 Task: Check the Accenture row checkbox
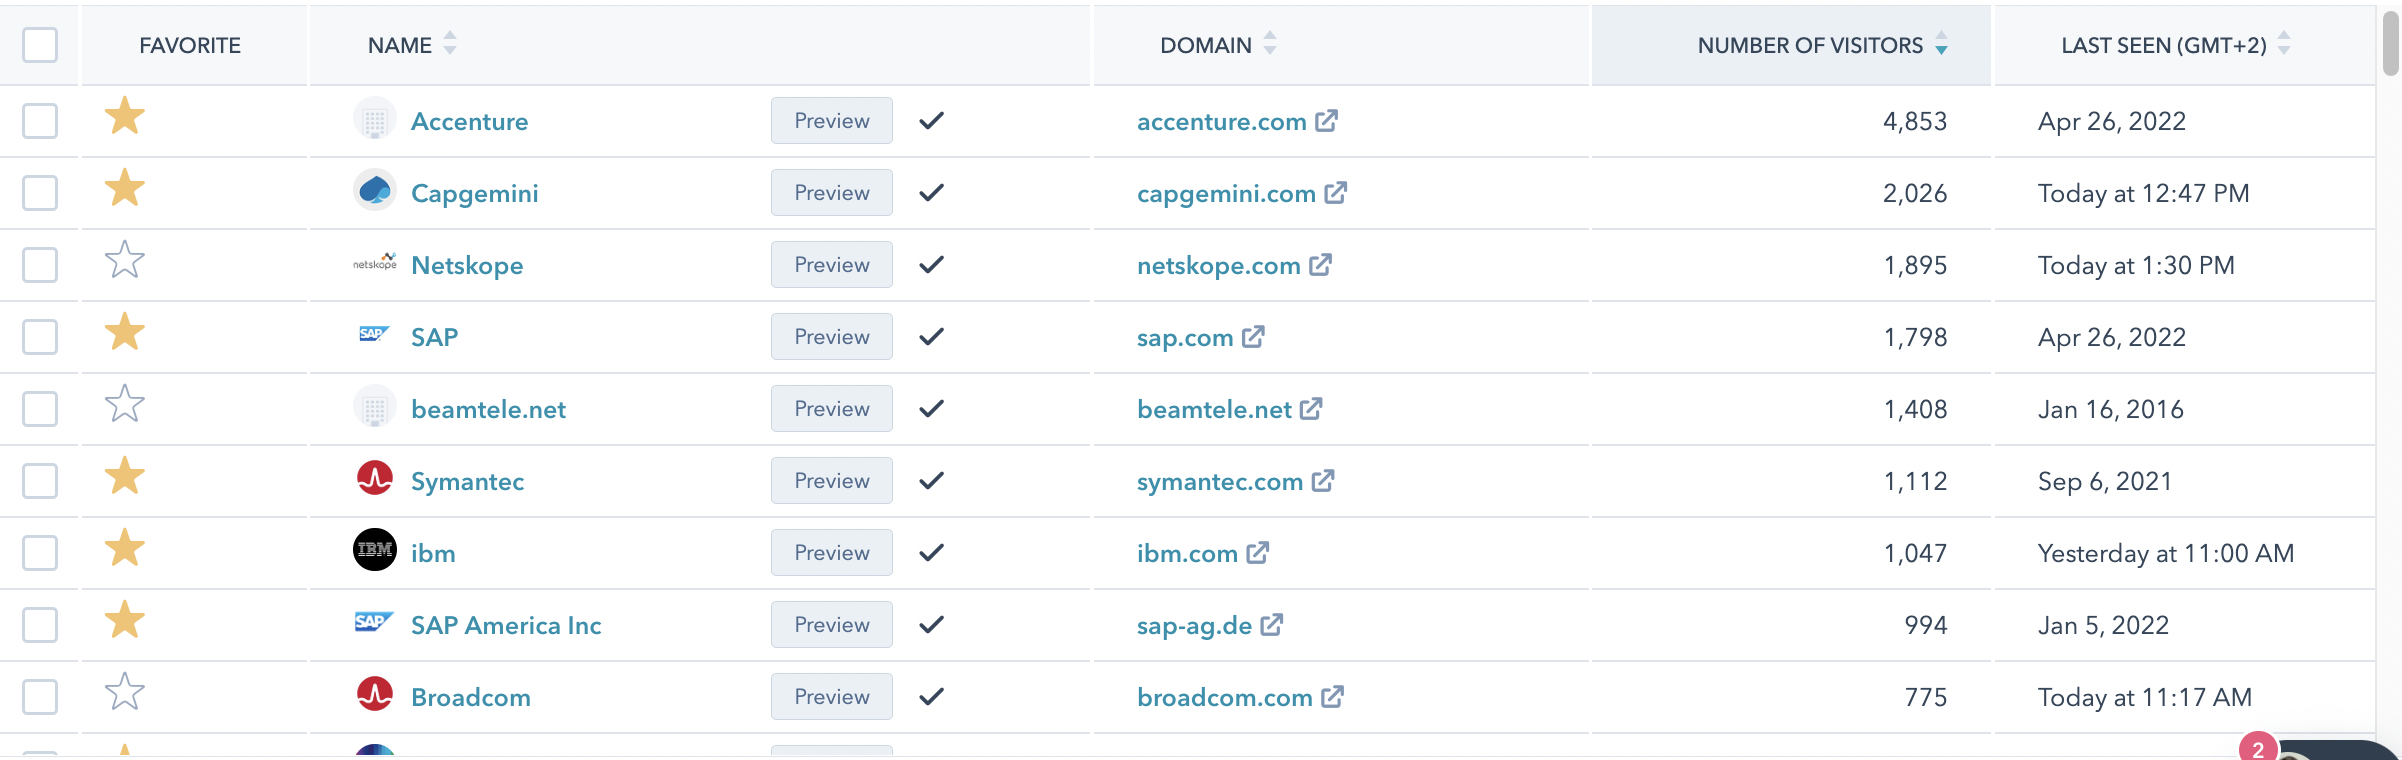click(40, 121)
